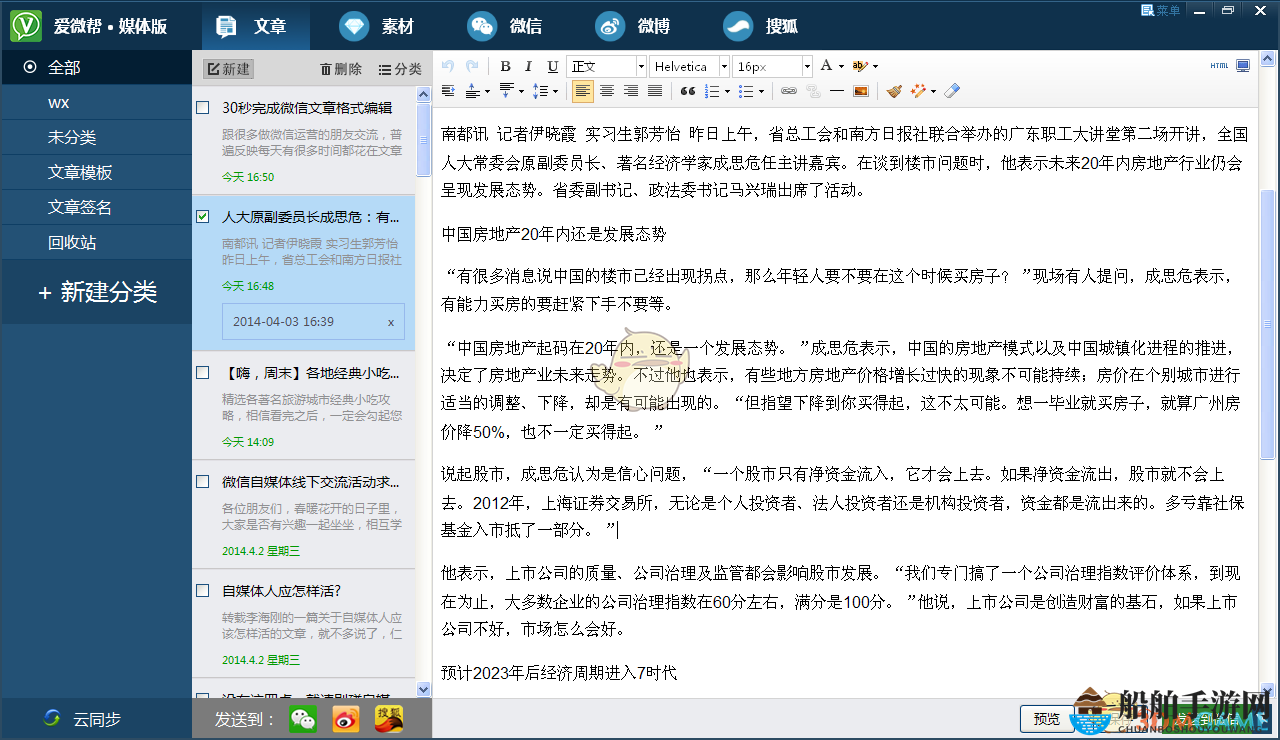Toggle bold formatting

click(506, 66)
